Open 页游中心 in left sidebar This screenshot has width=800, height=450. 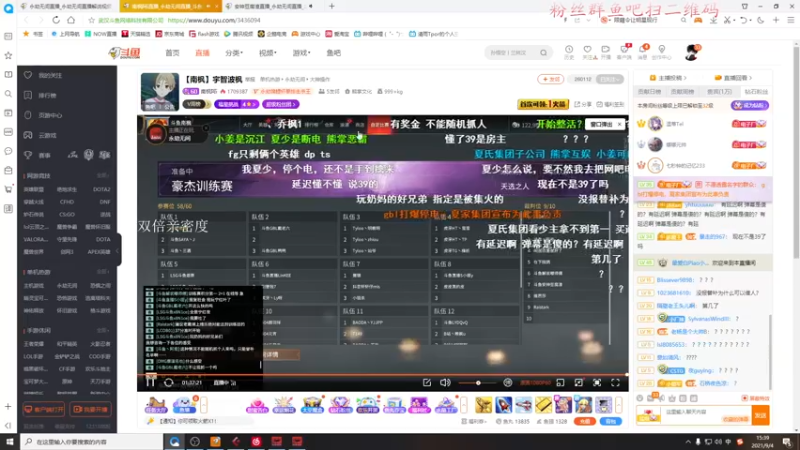coord(44,115)
